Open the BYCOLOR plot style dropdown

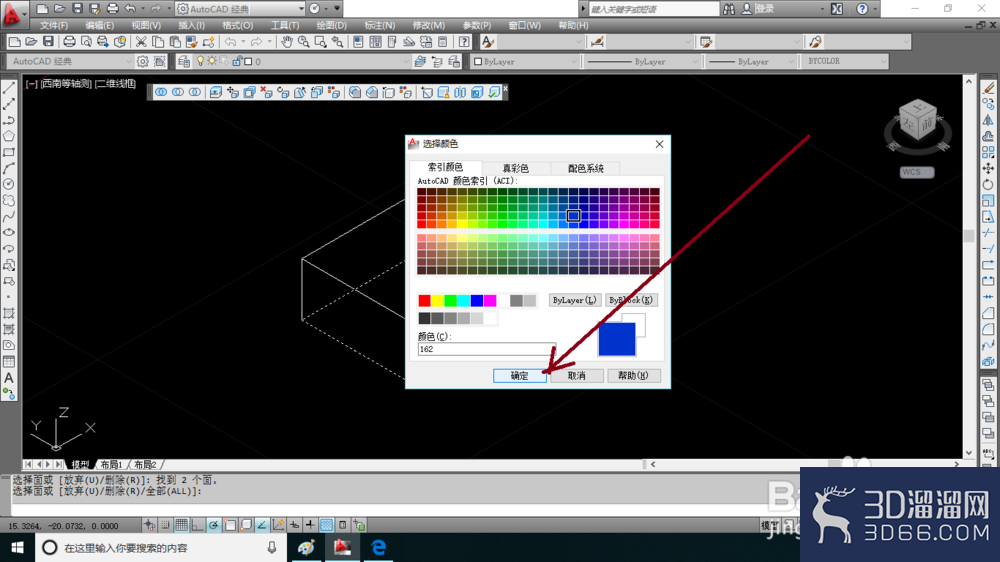845,62
